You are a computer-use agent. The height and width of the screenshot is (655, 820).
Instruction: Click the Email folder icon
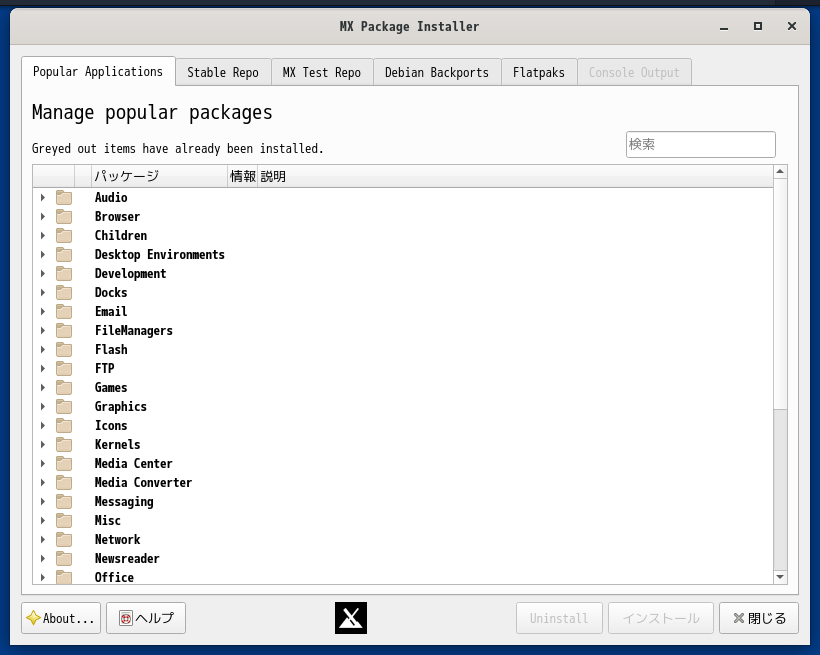click(x=64, y=312)
